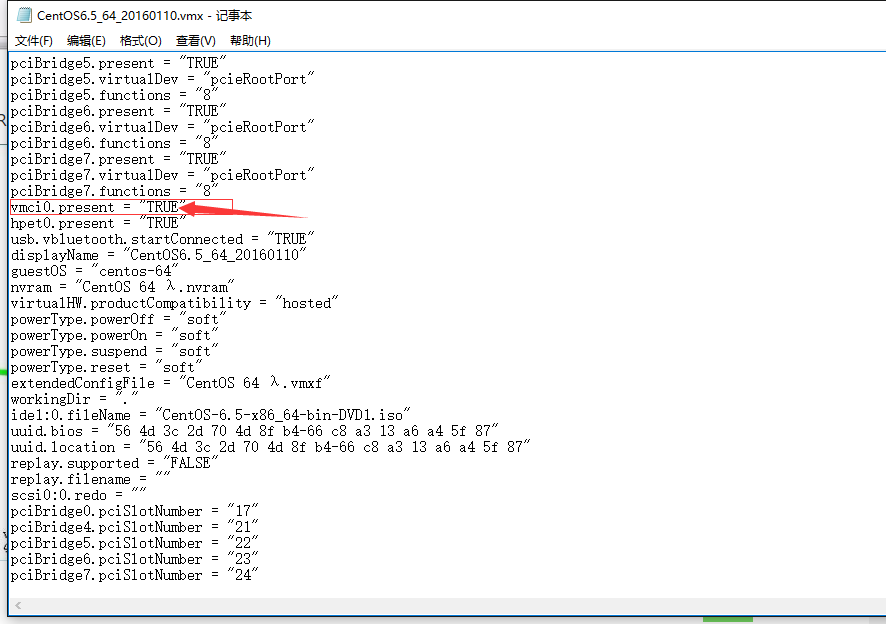Click the pciBridge5.functions = "8" line
886x624 pixels.
pos(114,96)
